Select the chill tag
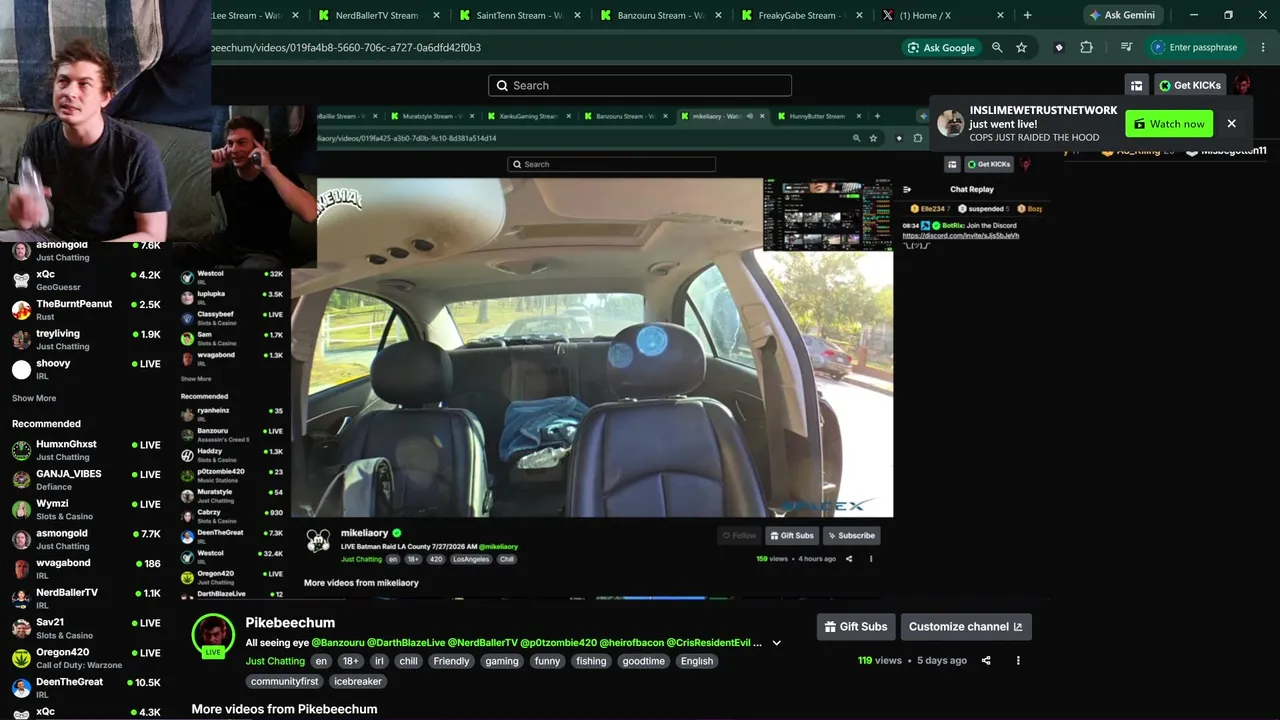 pyautogui.click(x=408, y=661)
